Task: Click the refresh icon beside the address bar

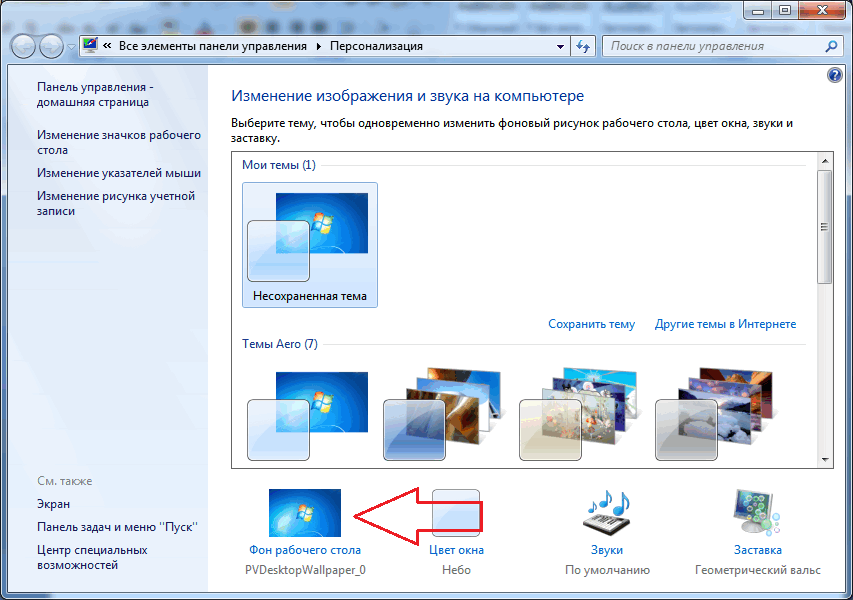Action: coord(583,46)
